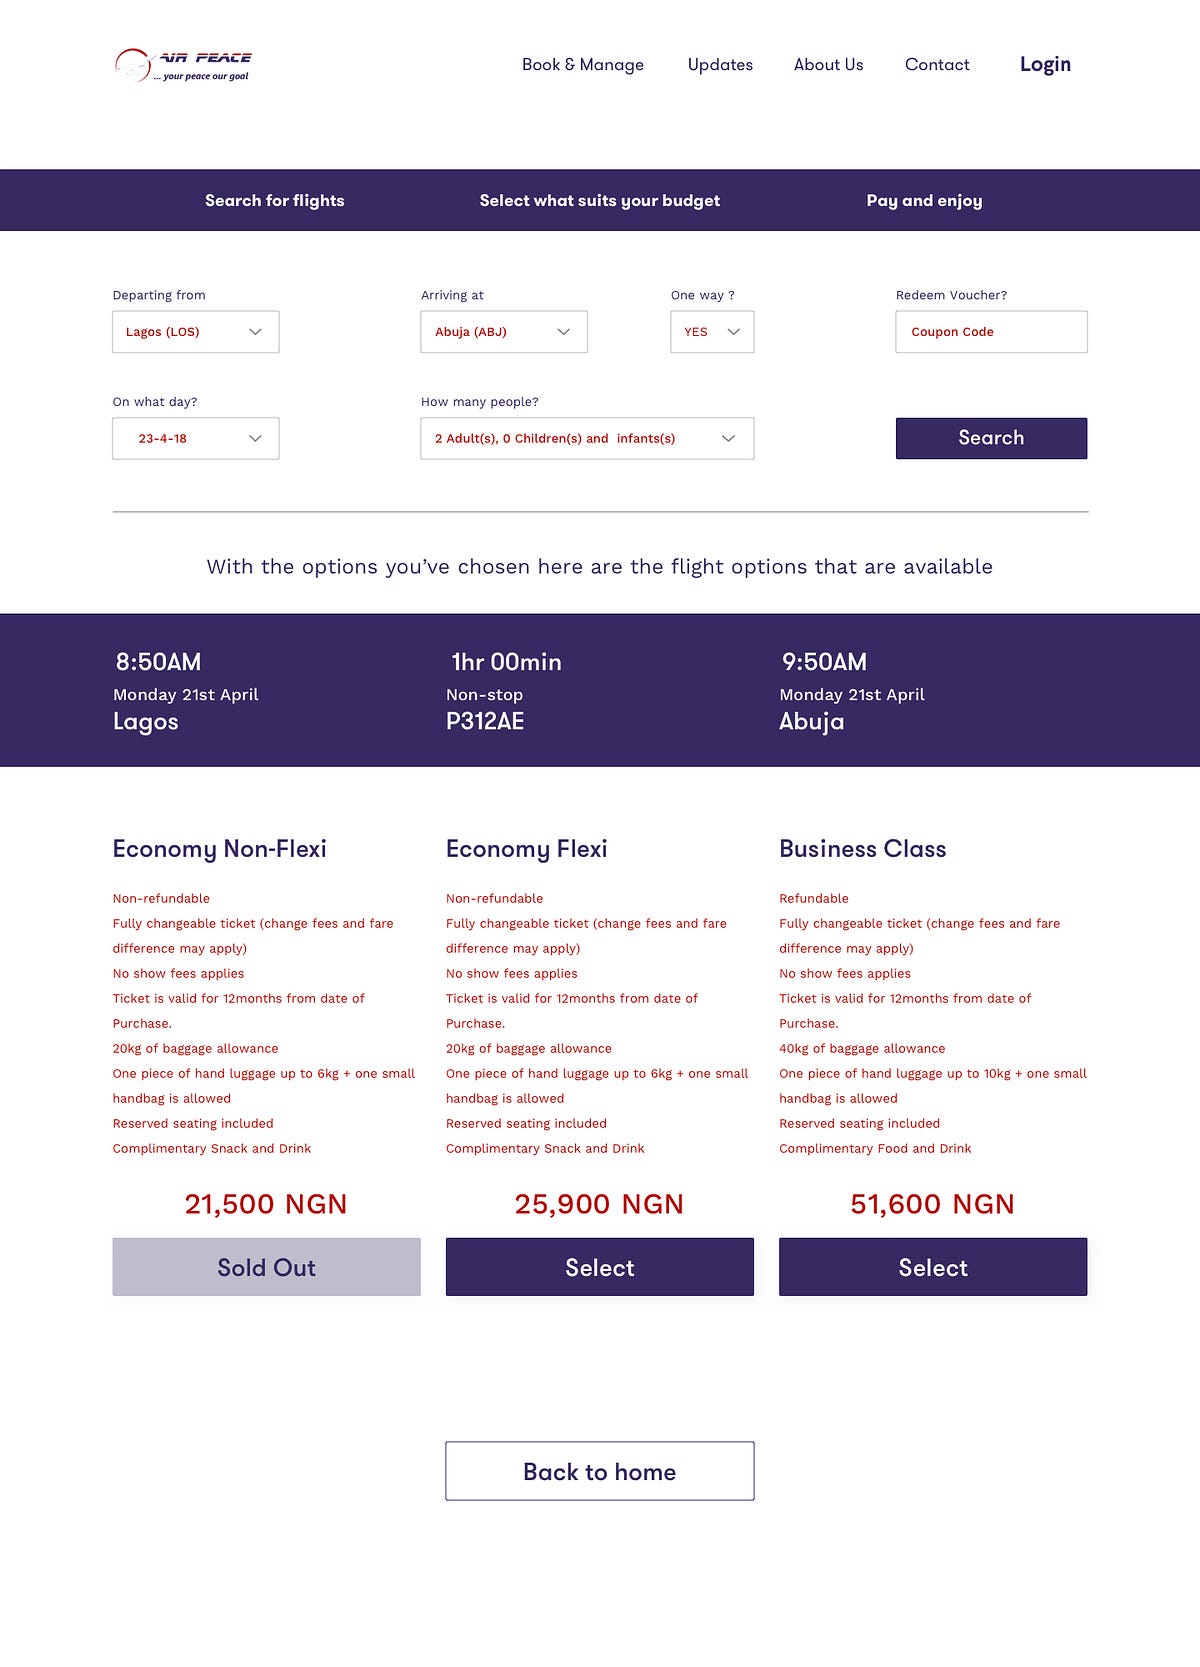Expand the date dropdown showing 23-4-18

[x=196, y=439]
